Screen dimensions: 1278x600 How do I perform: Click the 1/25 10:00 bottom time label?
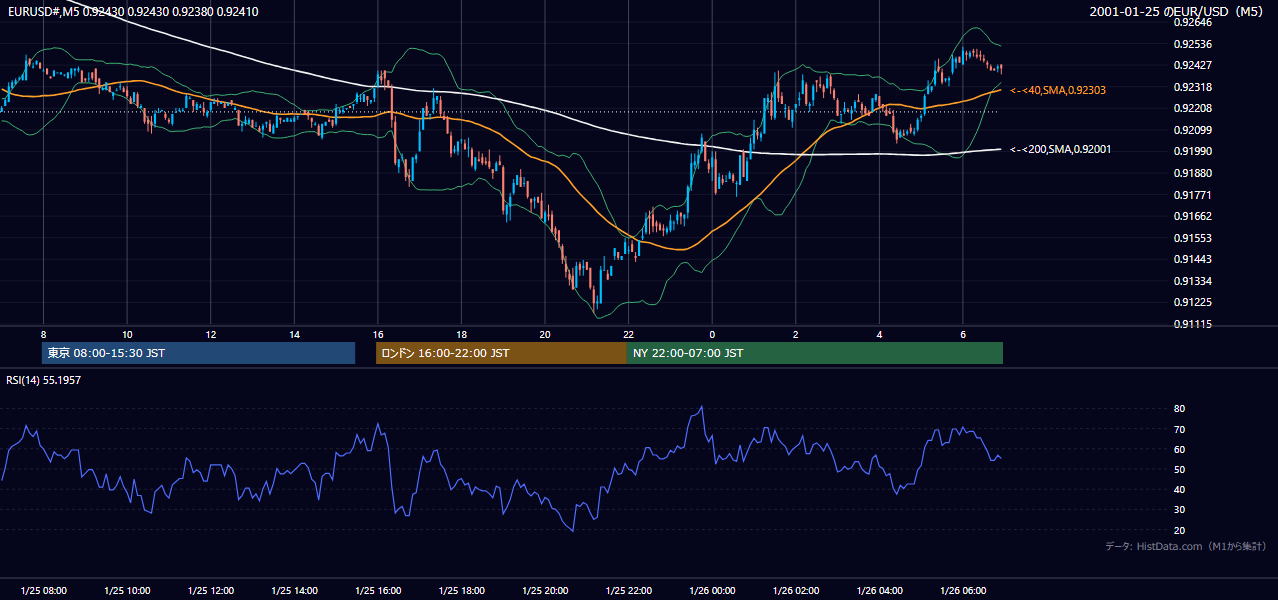[127, 590]
